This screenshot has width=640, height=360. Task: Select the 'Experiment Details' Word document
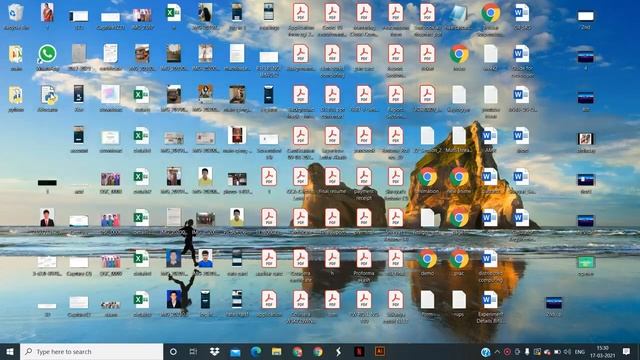pyautogui.click(x=490, y=300)
